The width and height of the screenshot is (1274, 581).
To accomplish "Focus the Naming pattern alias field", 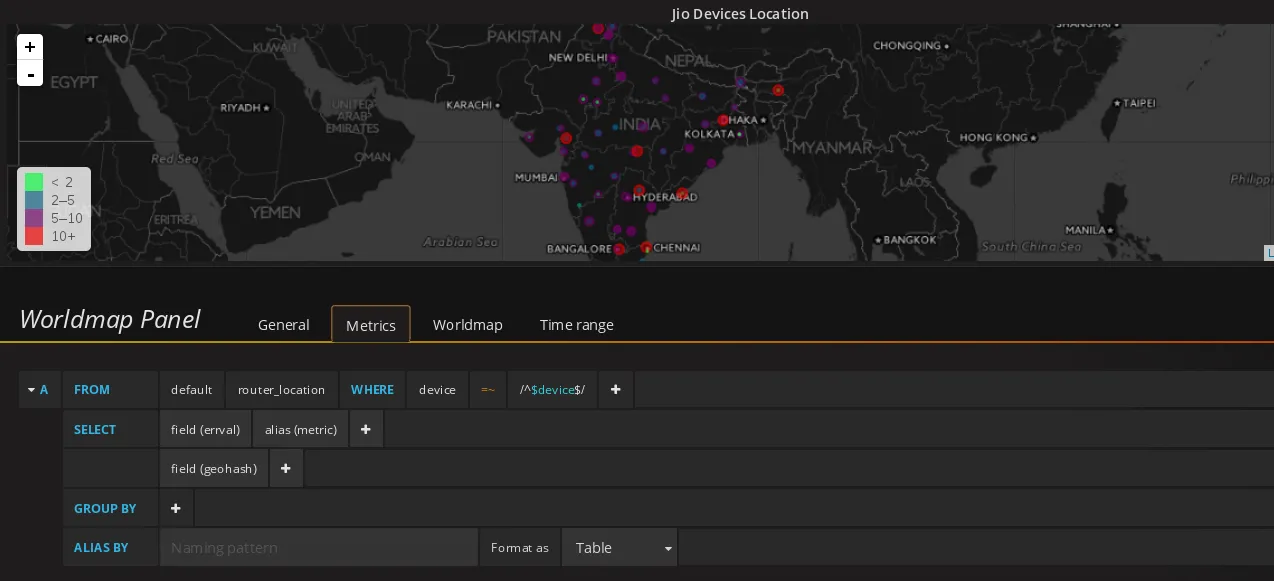I will [x=319, y=547].
